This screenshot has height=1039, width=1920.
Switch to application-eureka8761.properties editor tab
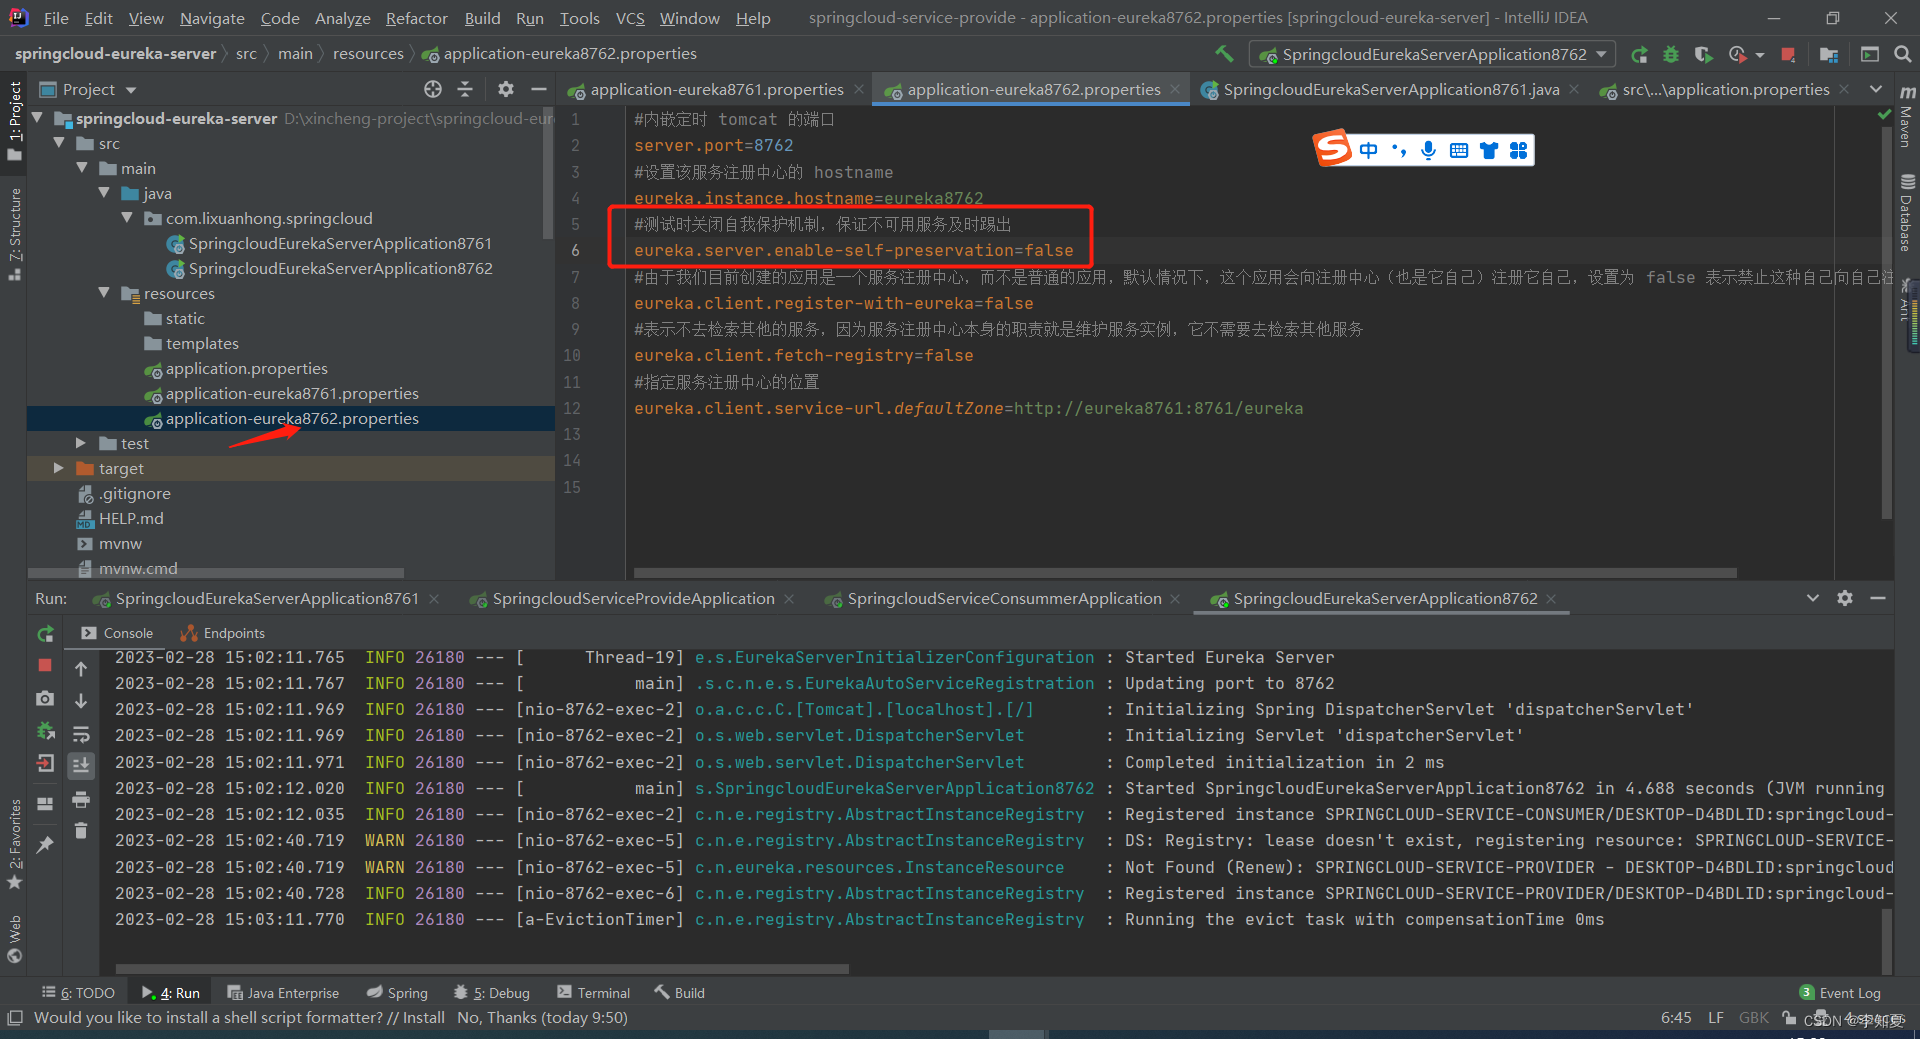pos(716,89)
